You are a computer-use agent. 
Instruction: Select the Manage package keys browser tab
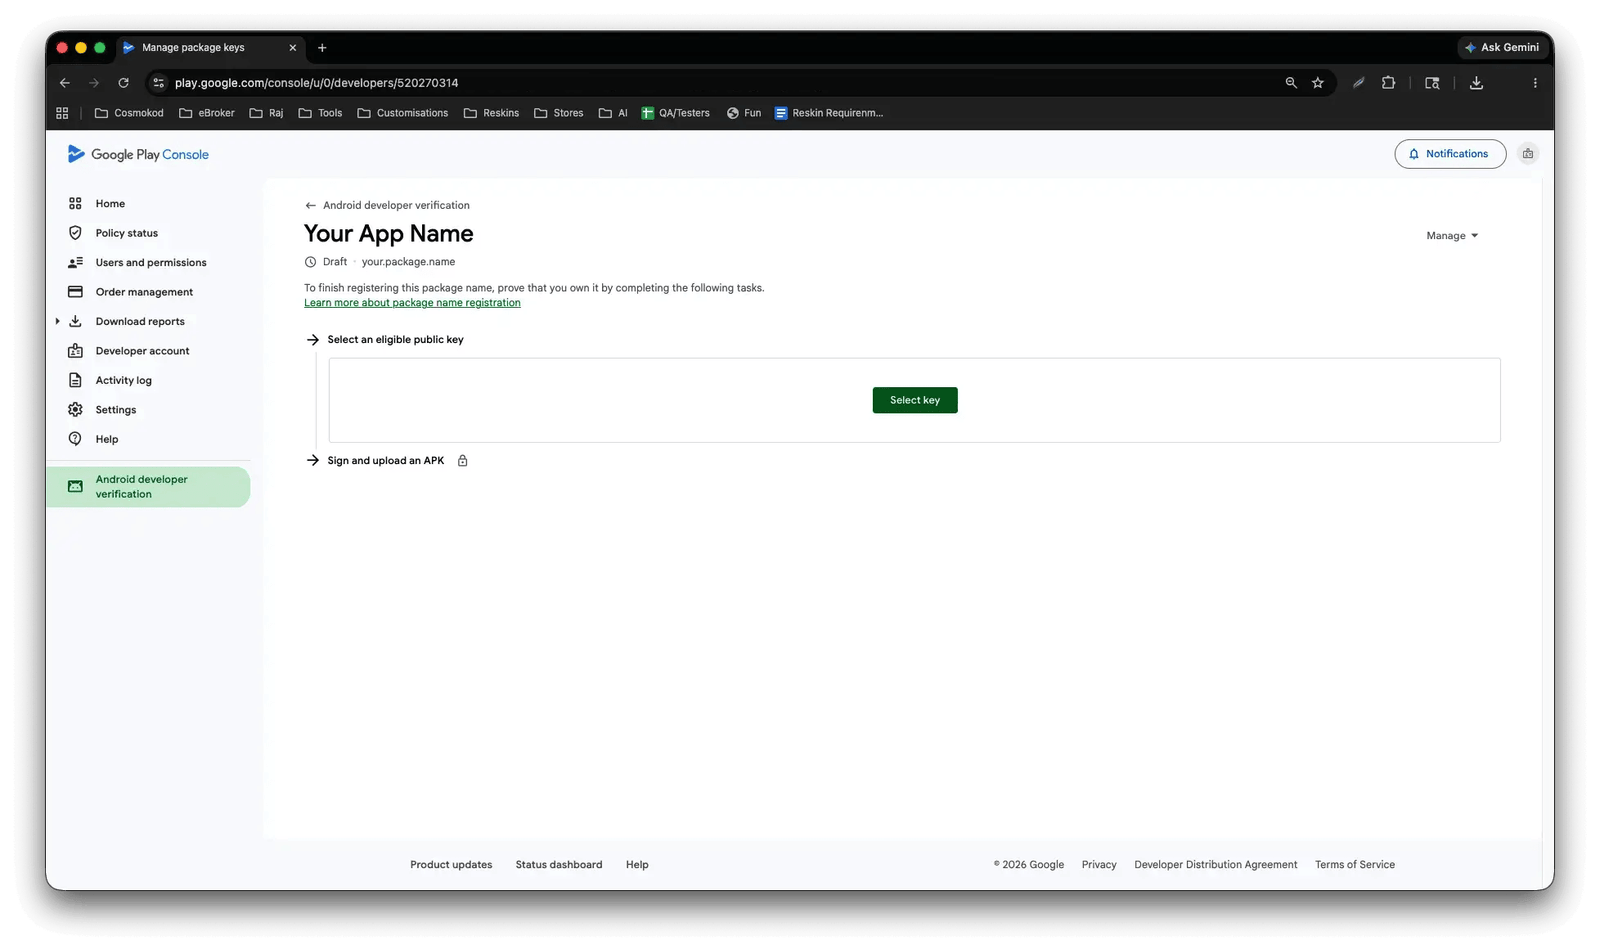pos(210,48)
